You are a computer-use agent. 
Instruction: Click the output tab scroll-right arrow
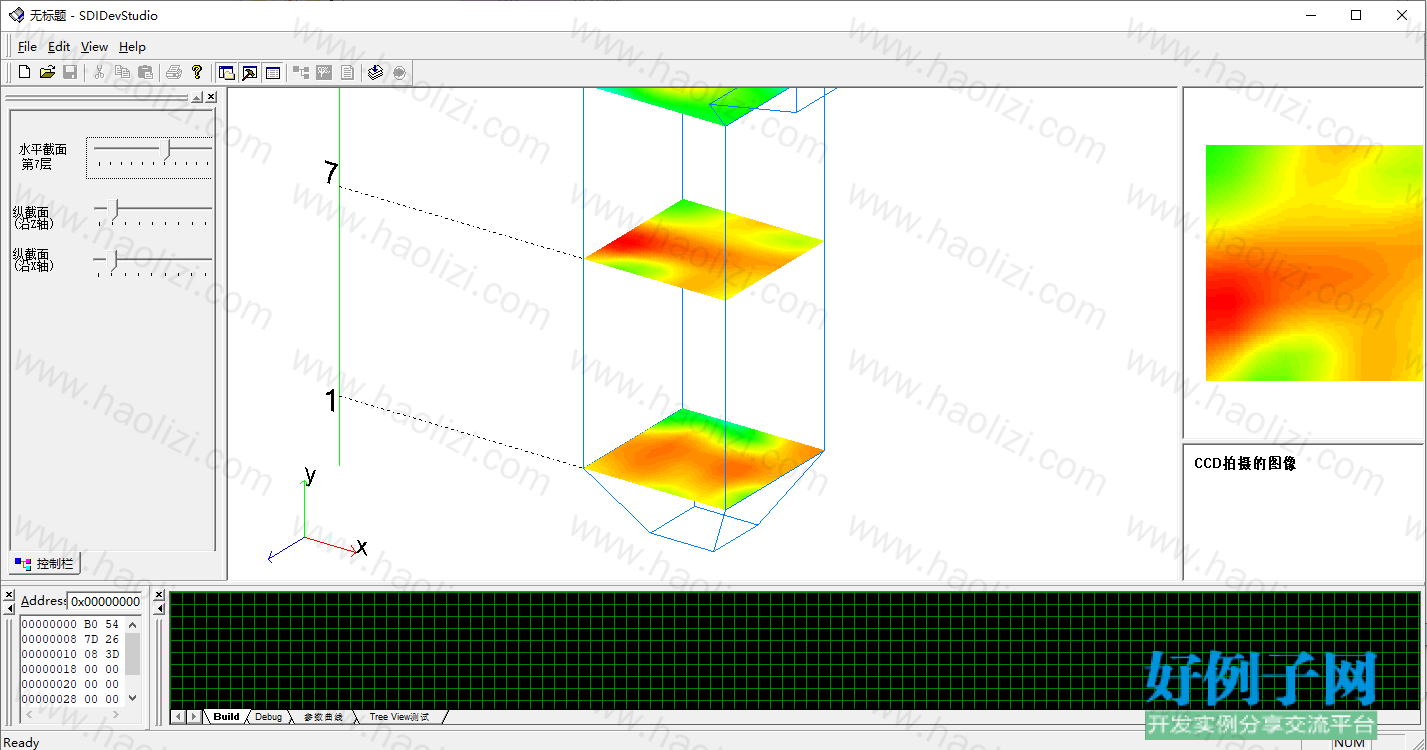pyautogui.click(x=193, y=717)
